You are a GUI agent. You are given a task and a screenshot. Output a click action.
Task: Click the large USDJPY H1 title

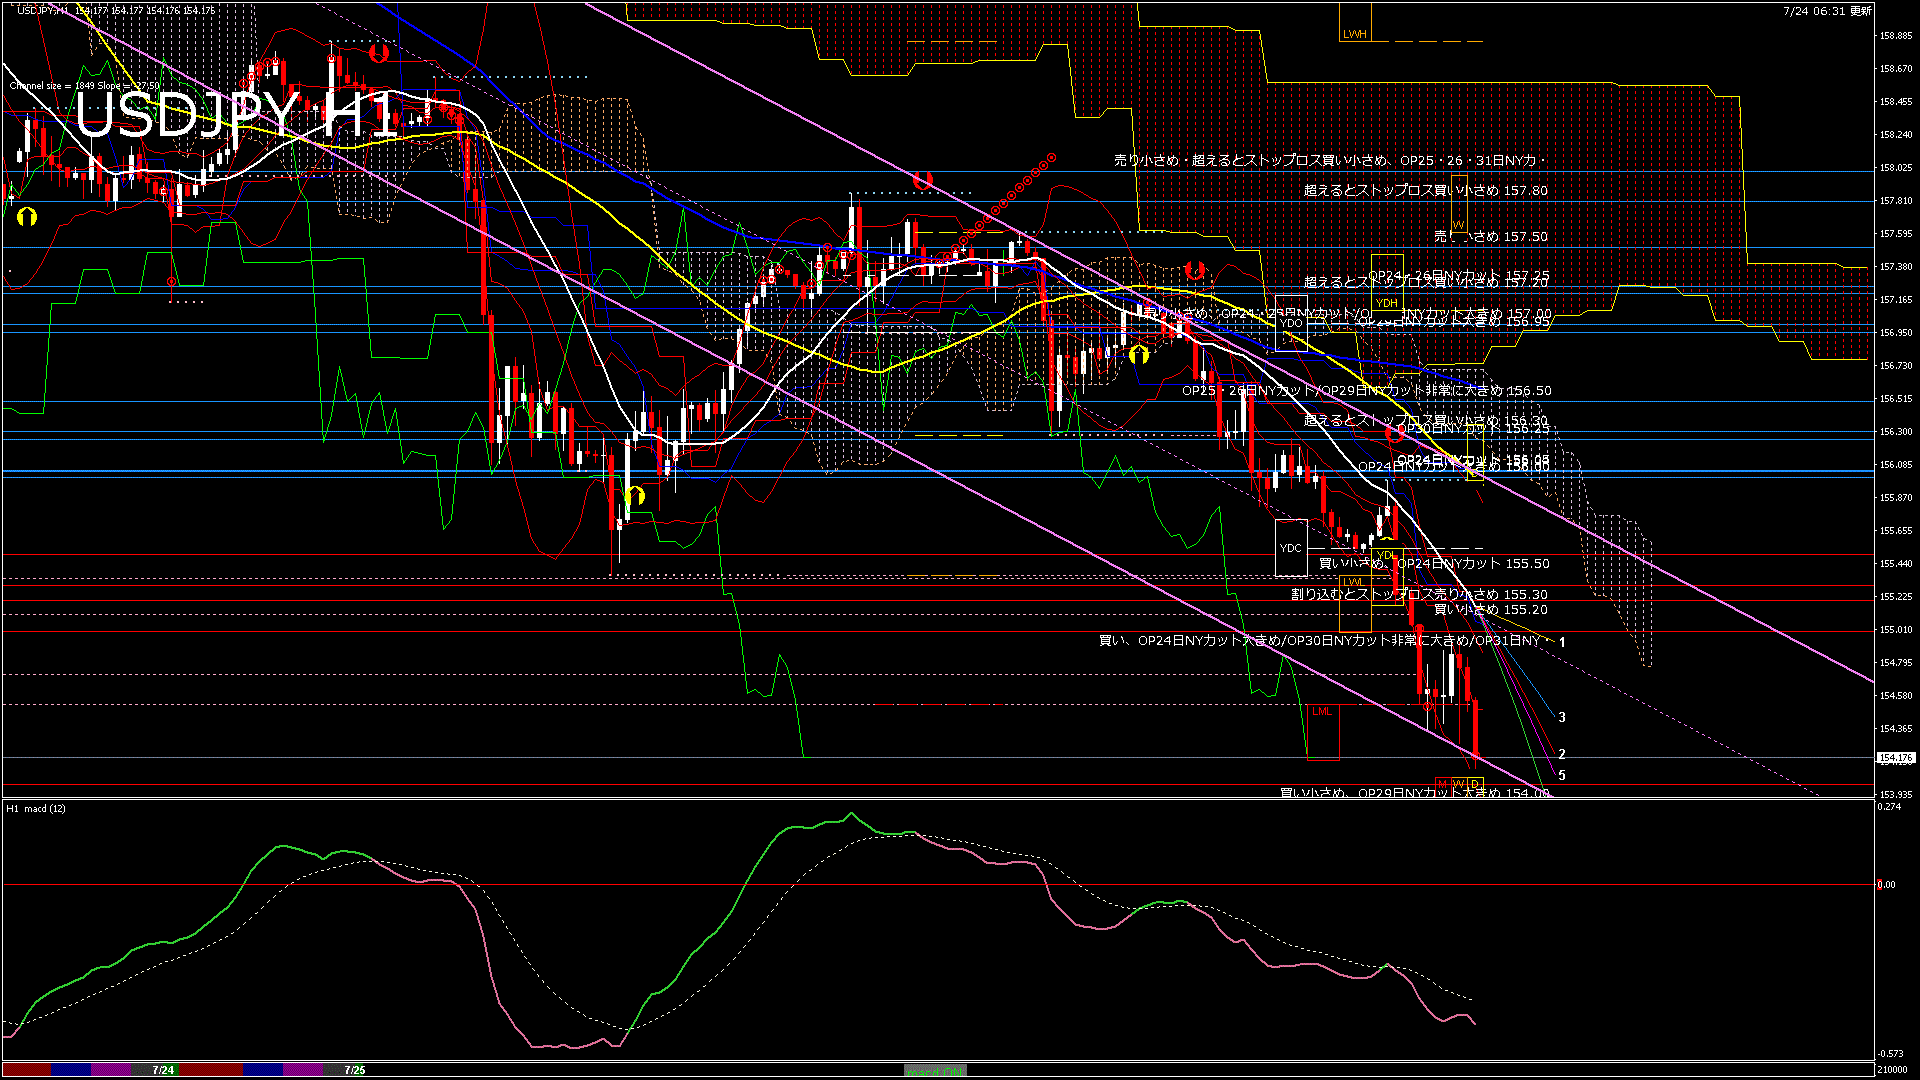(235, 115)
